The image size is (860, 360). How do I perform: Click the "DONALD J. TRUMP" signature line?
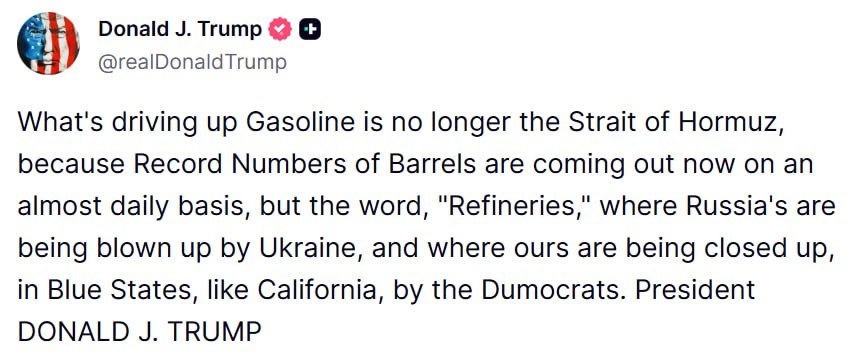pyautogui.click(x=139, y=332)
